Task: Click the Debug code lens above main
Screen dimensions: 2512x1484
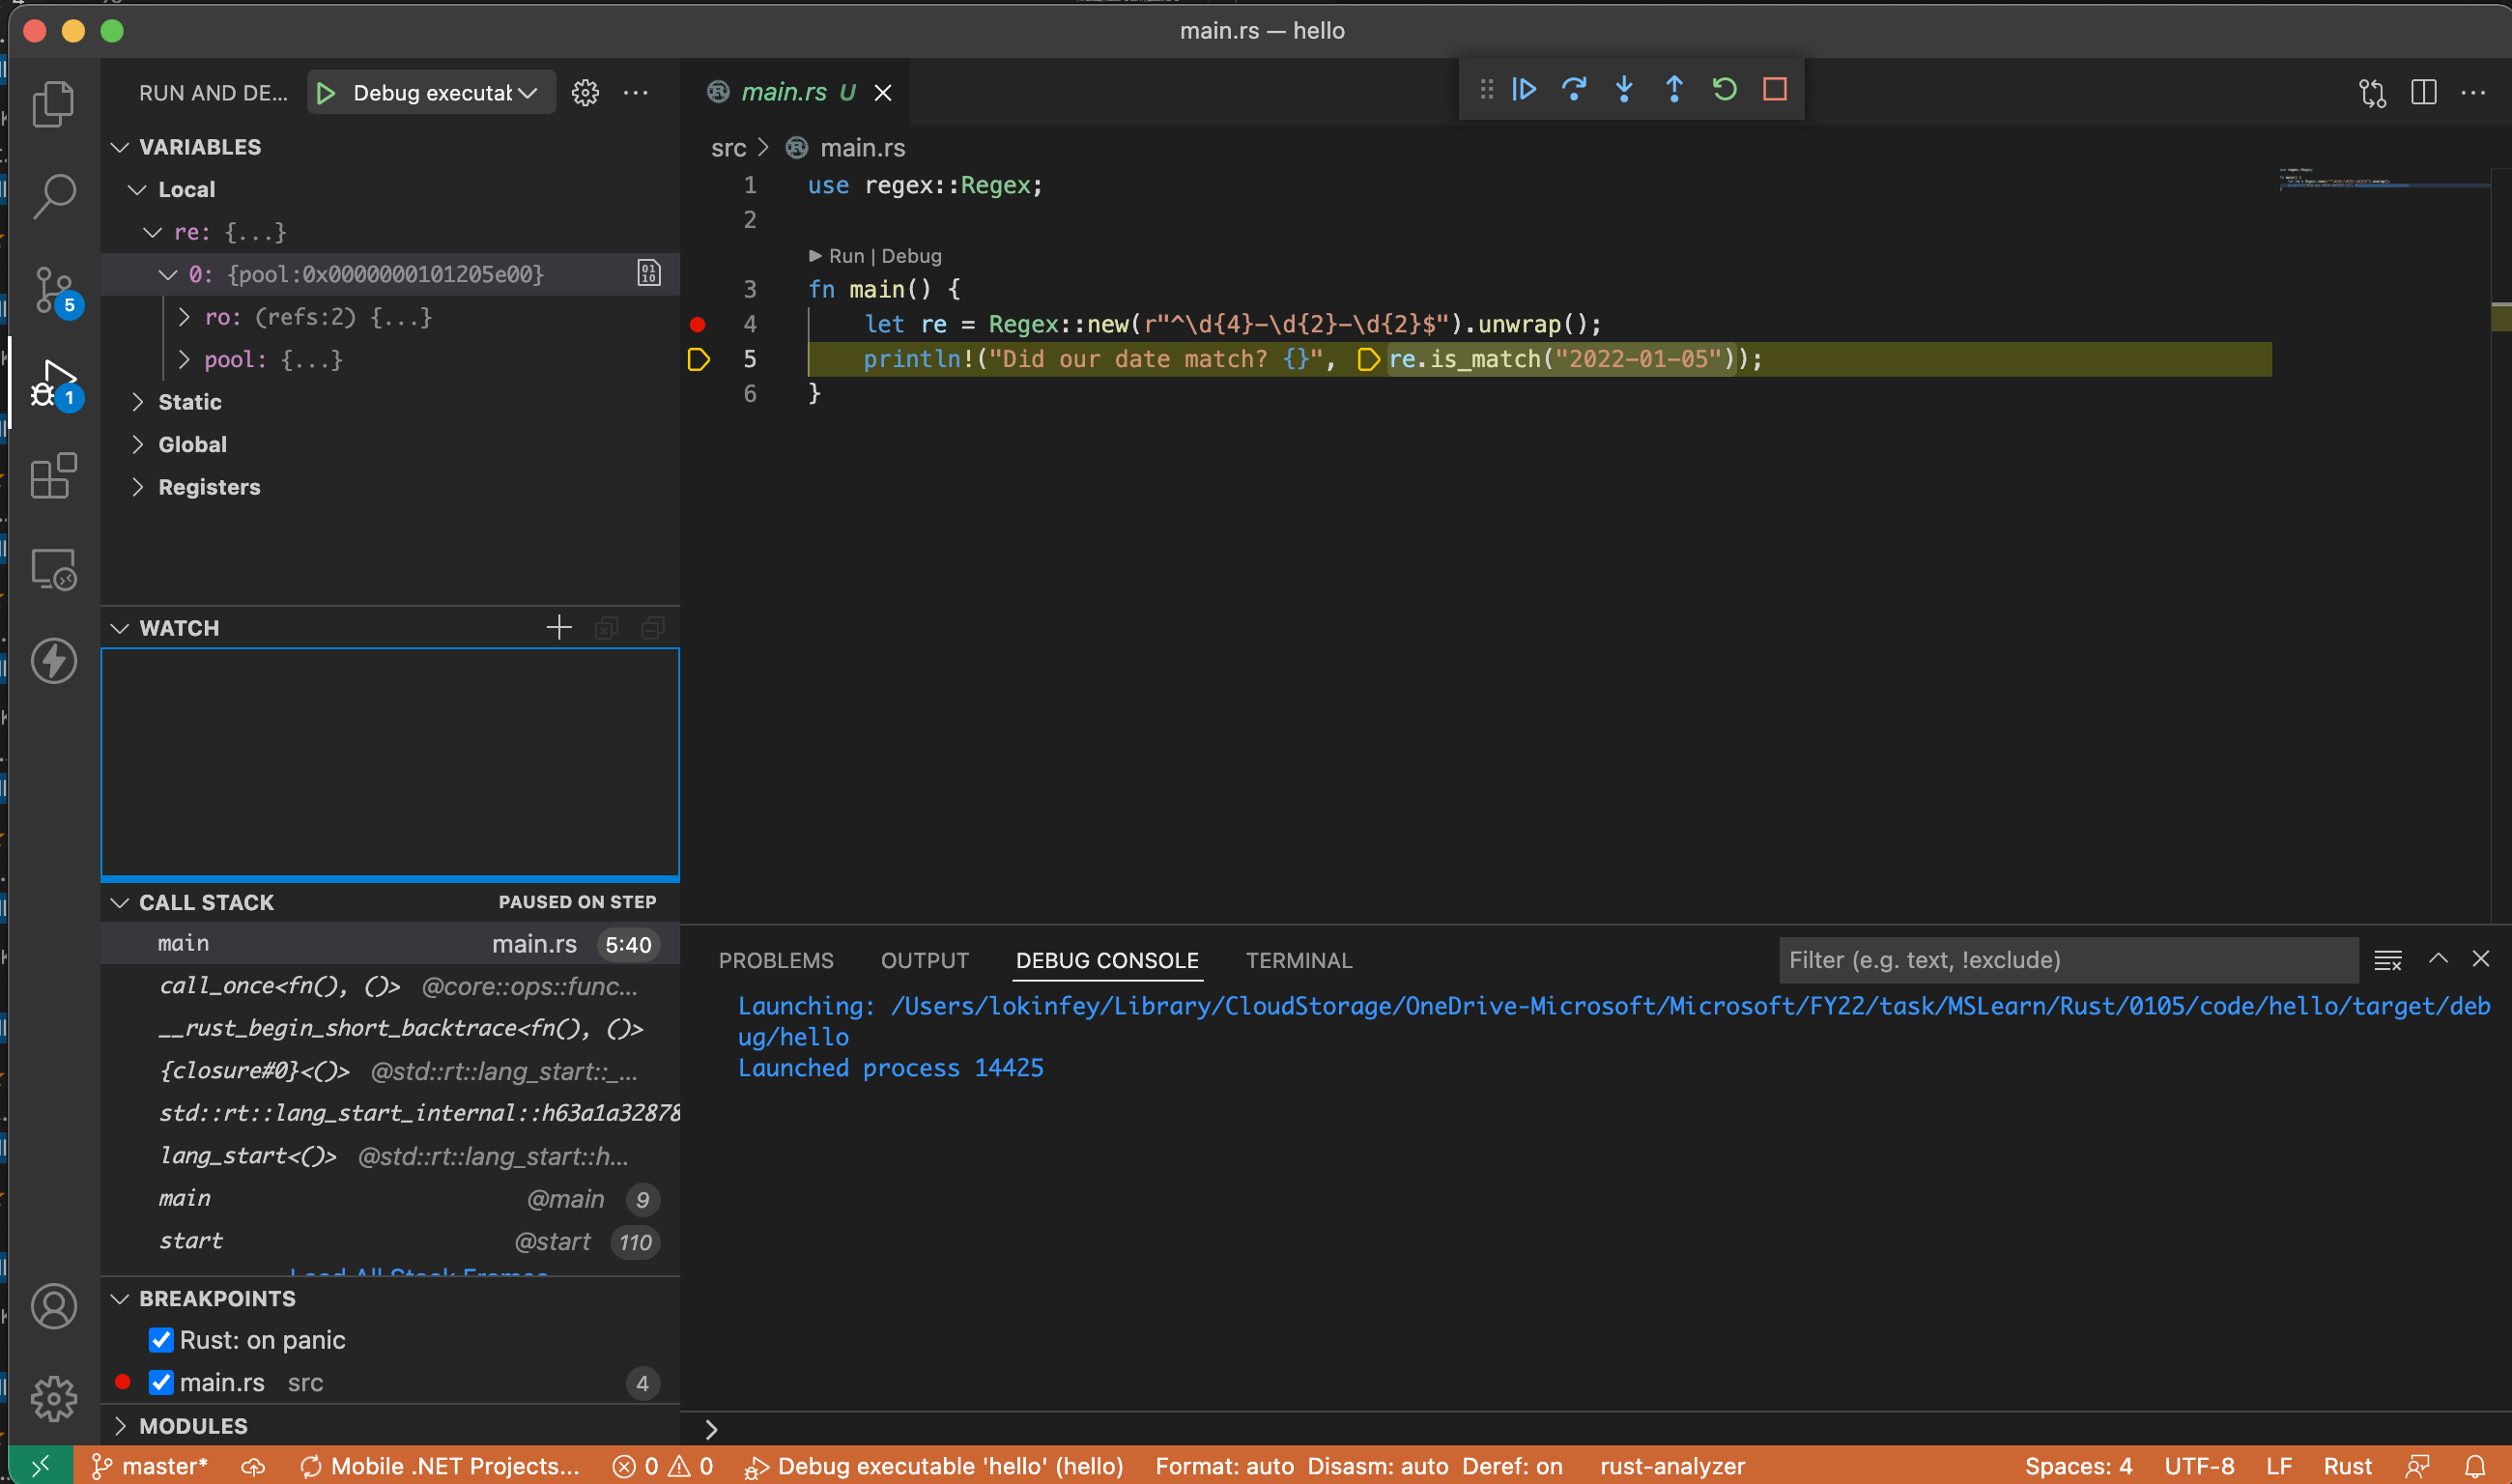Action: click(911, 256)
